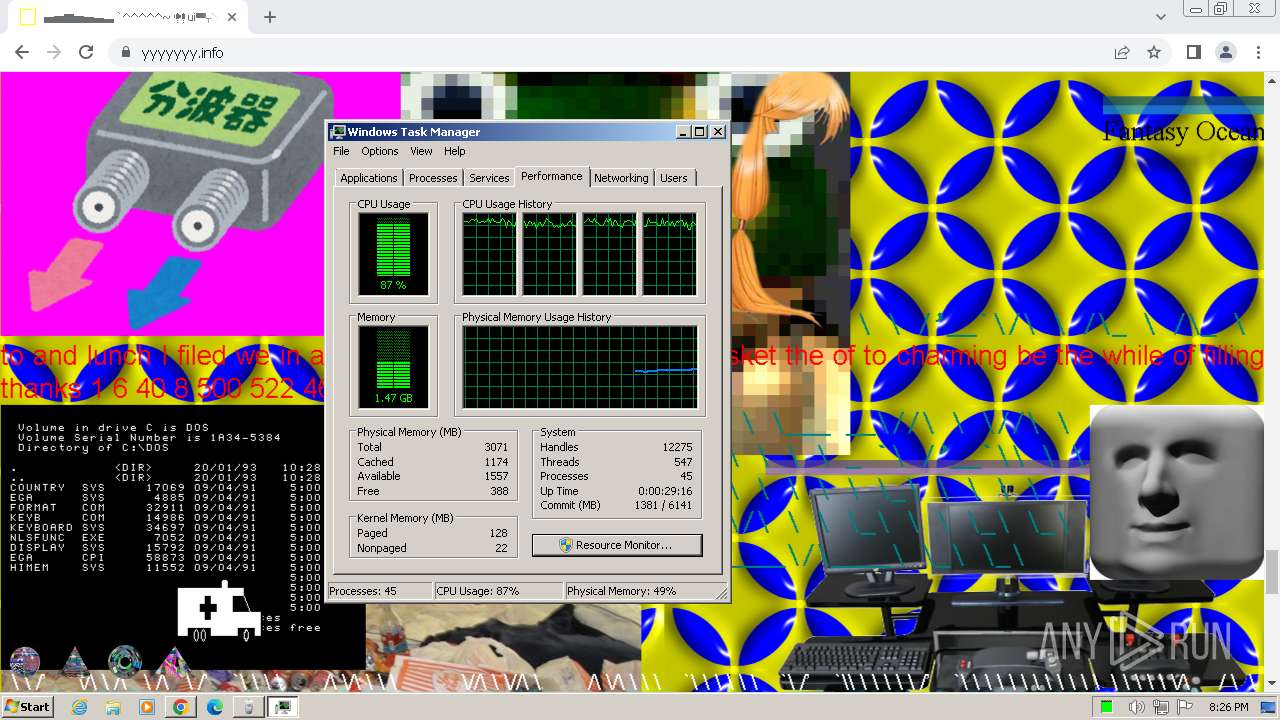Click the Handles value 12275
Image resolution: width=1280 pixels, height=720 pixels.
(677, 447)
